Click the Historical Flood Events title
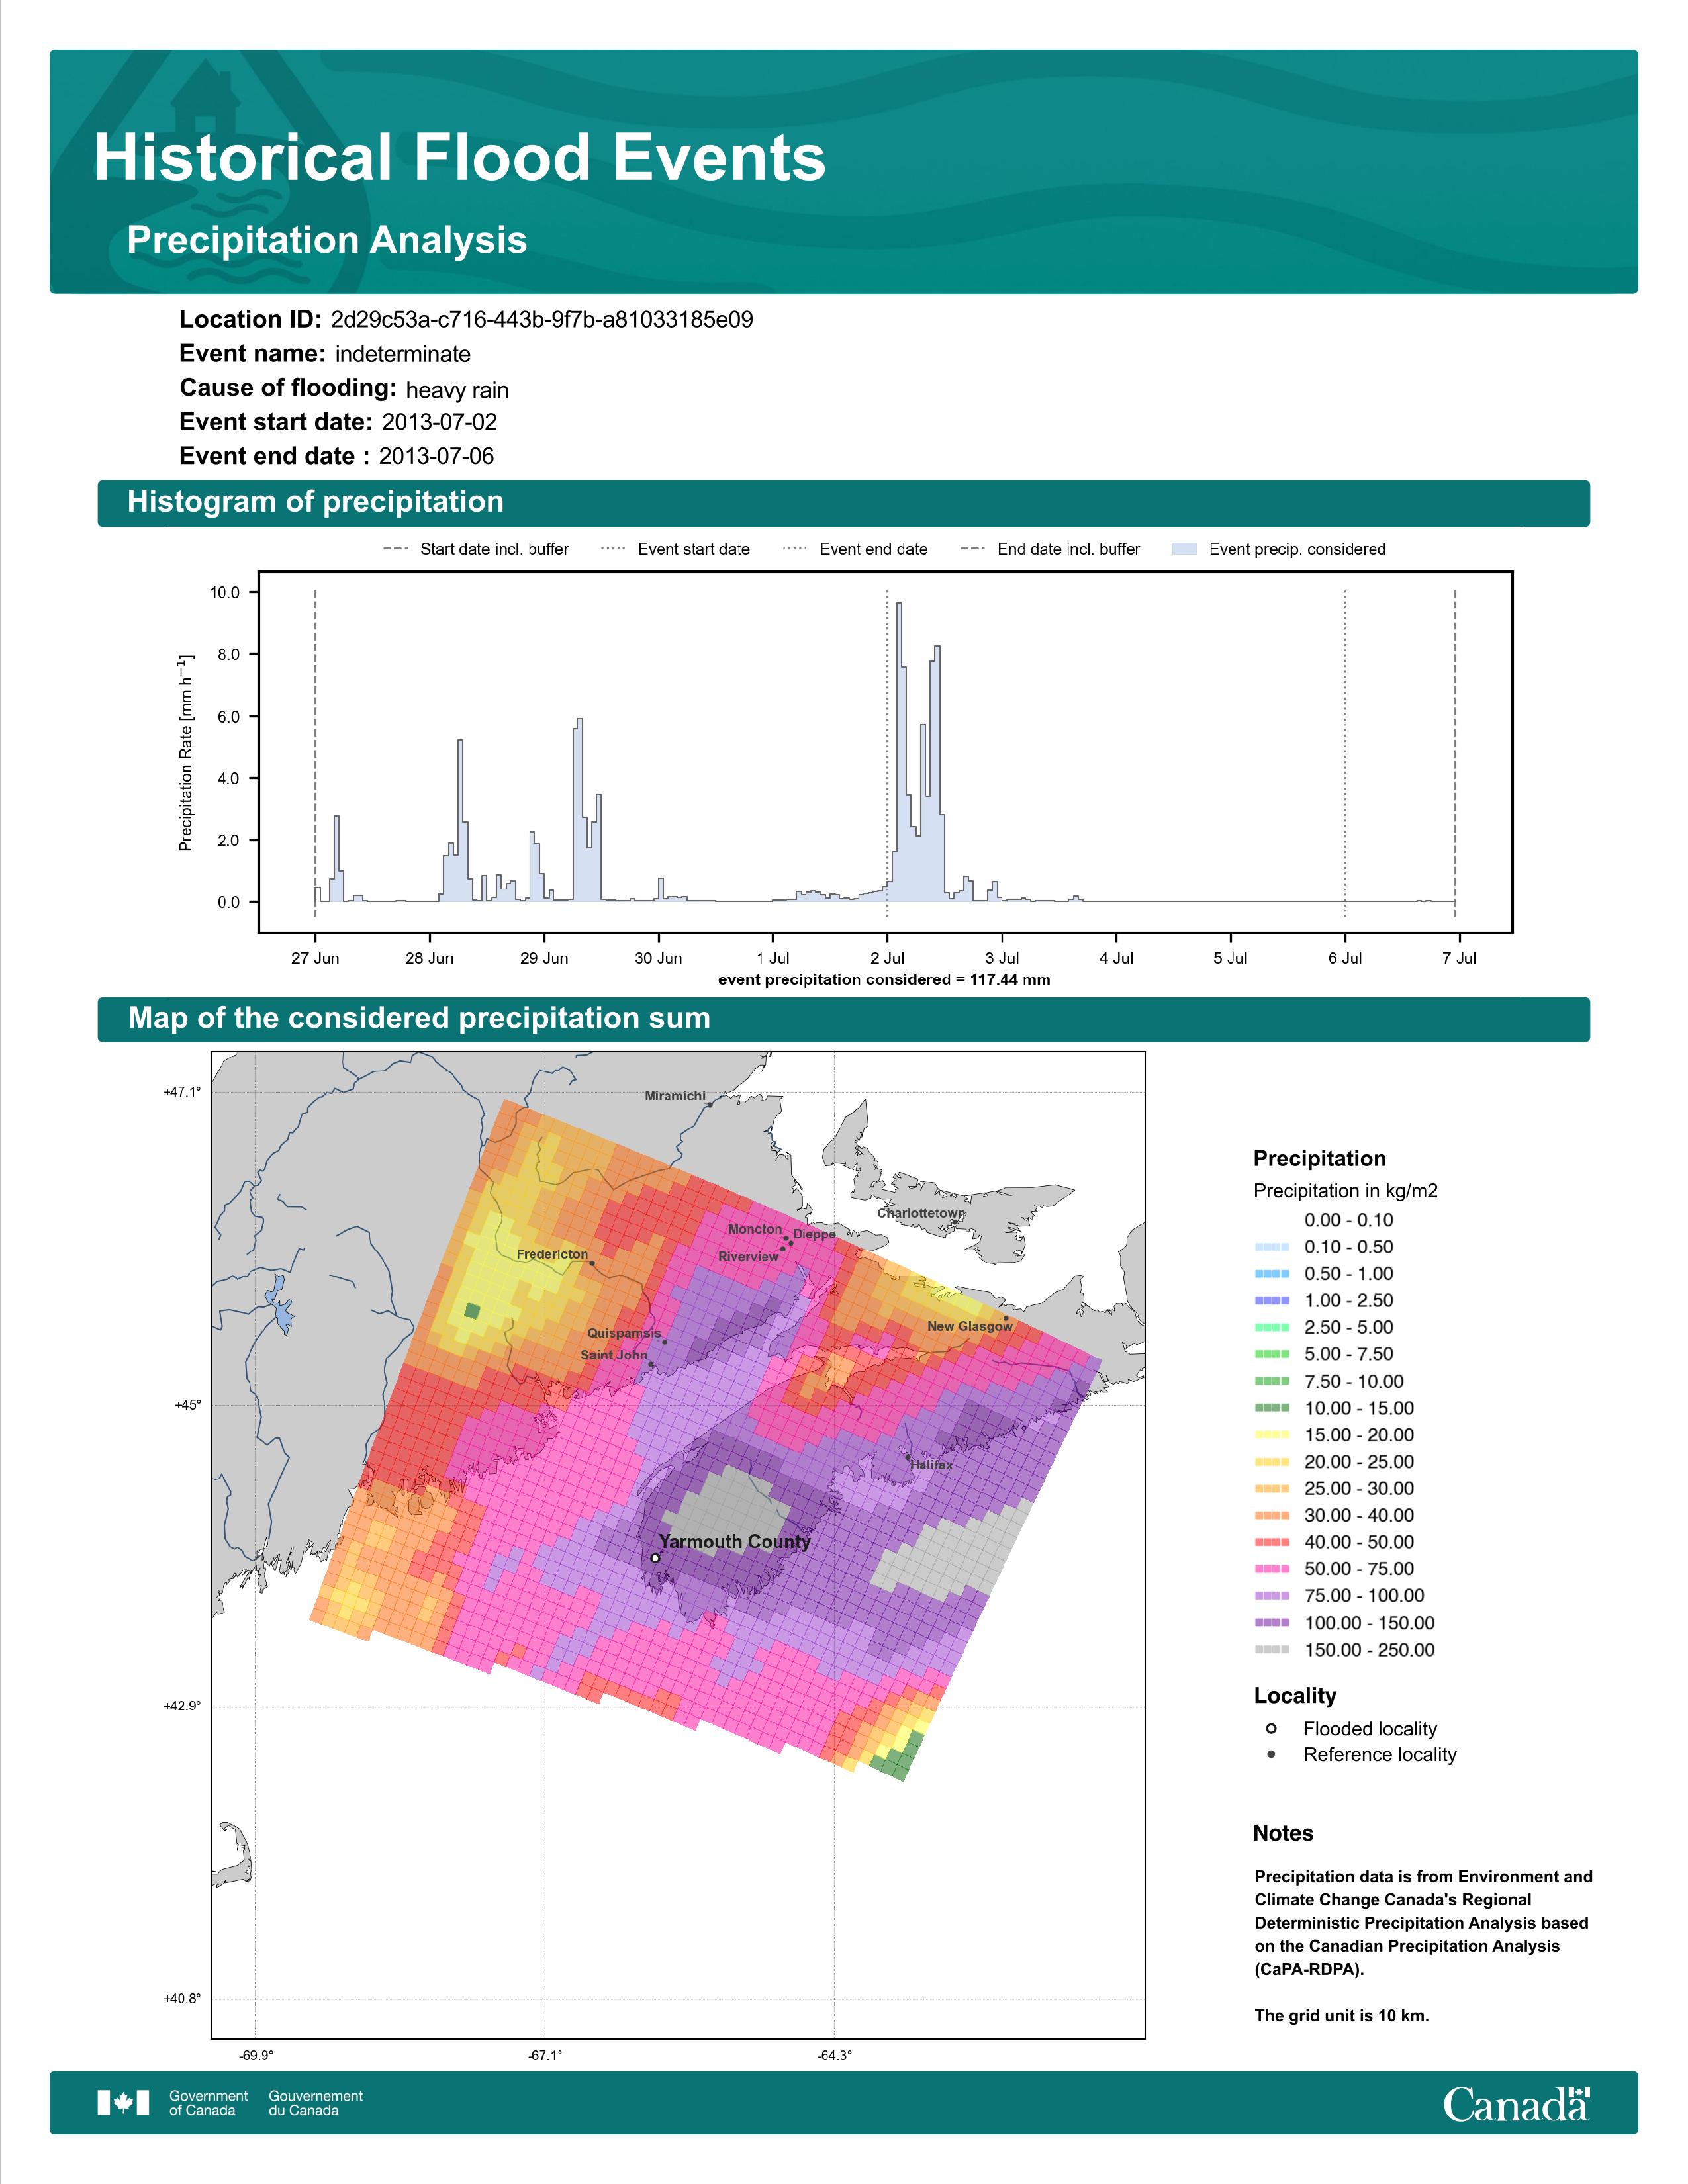Screen dimensions: 1688x2184 coord(460,158)
